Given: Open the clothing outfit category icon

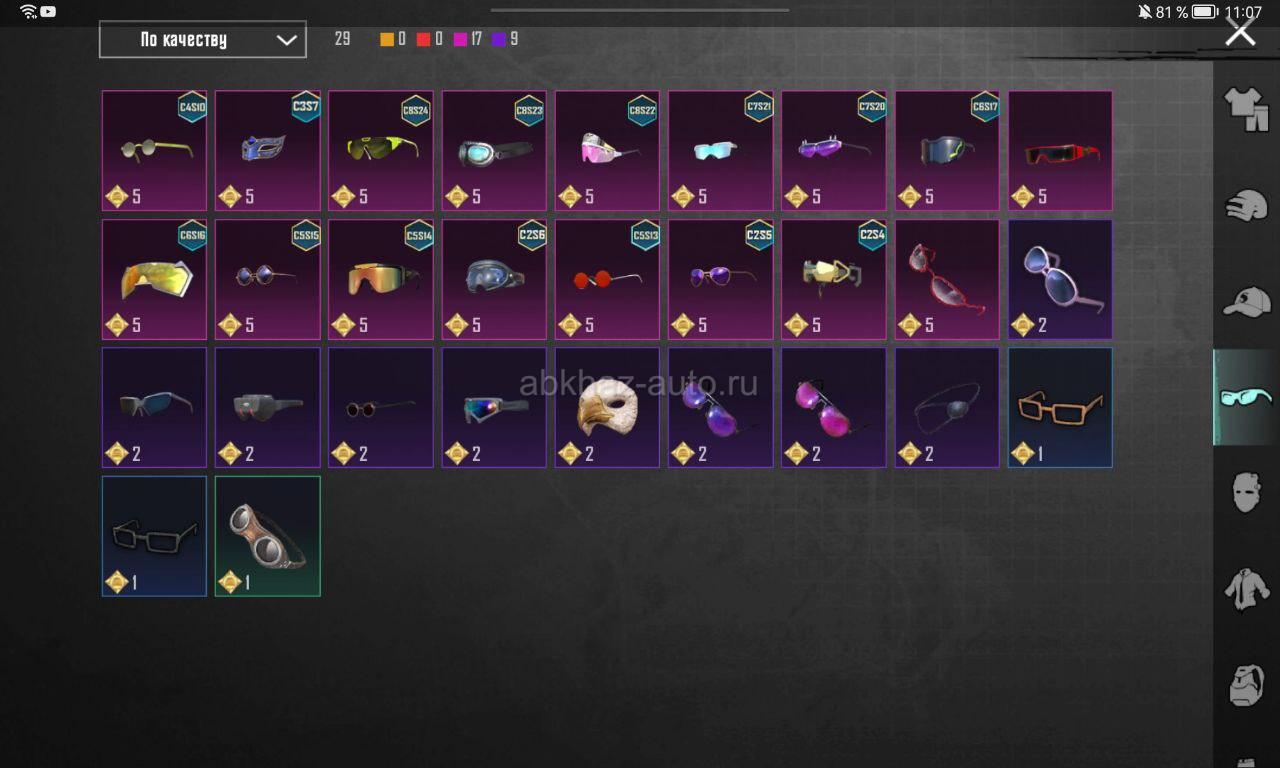Looking at the screenshot, I should click(1246, 108).
